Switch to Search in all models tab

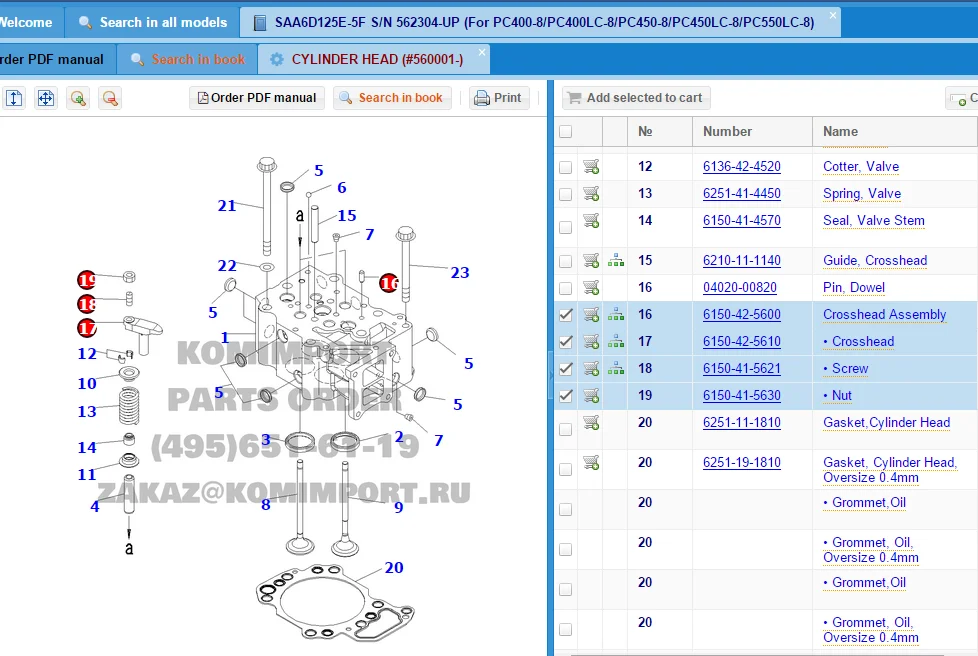point(153,22)
